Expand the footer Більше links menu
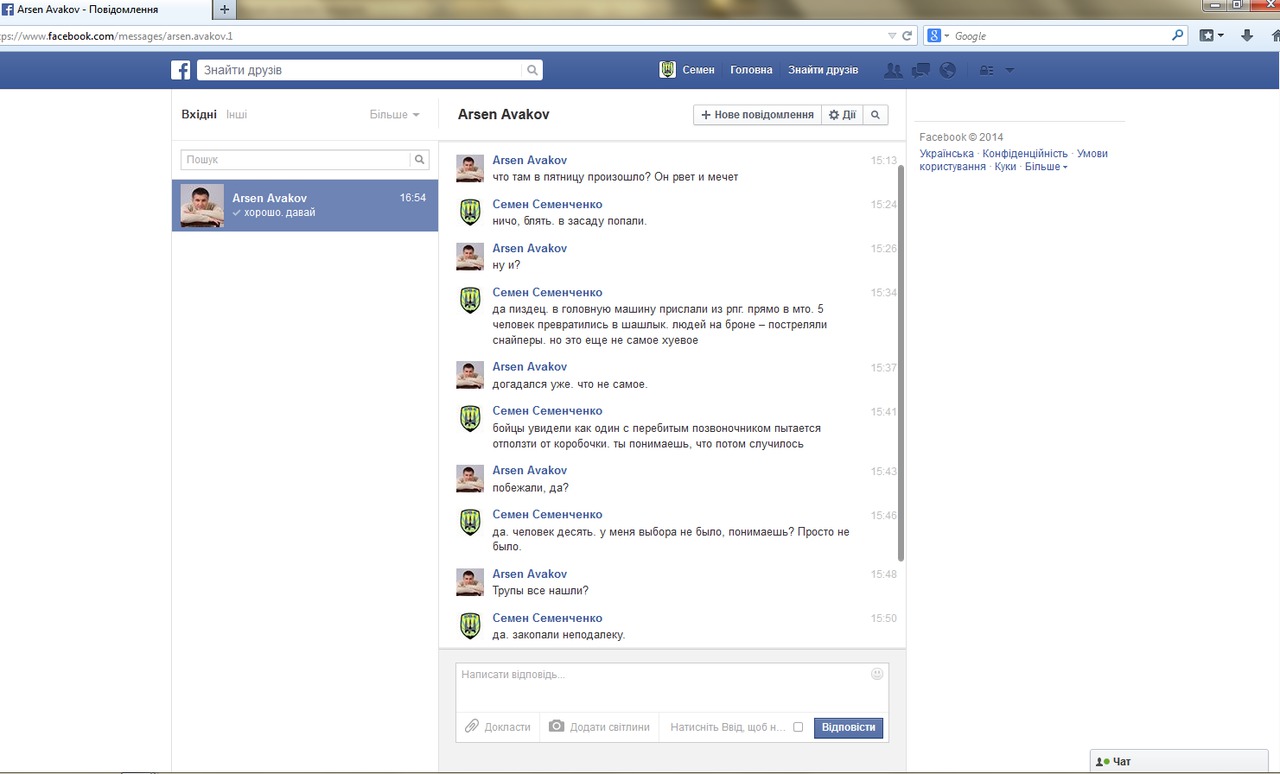Viewport: 1280px width, 774px height. 1046,167
